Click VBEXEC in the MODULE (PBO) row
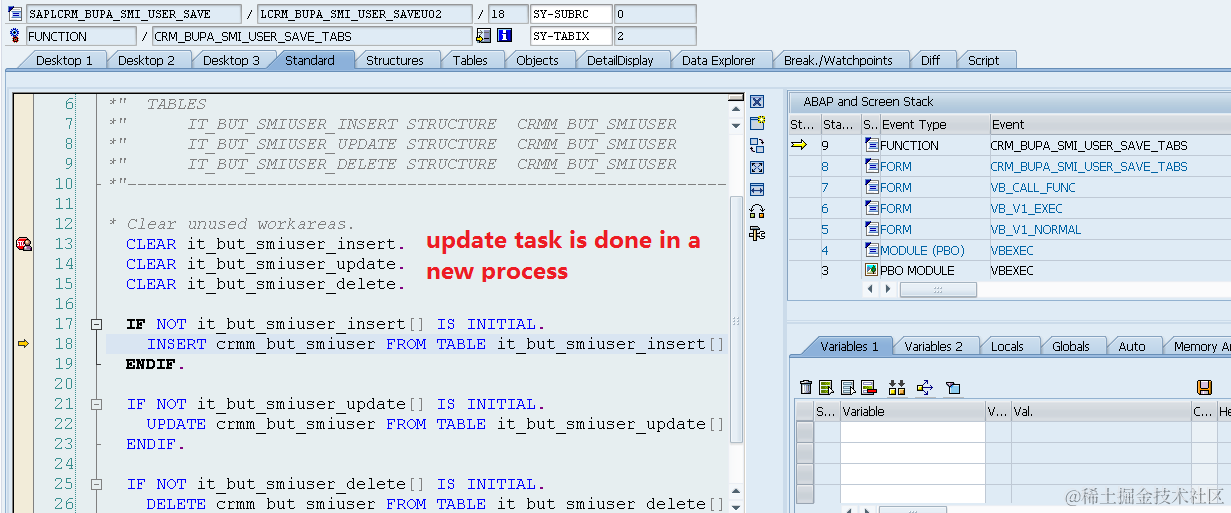The width and height of the screenshot is (1231, 513). (1012, 251)
